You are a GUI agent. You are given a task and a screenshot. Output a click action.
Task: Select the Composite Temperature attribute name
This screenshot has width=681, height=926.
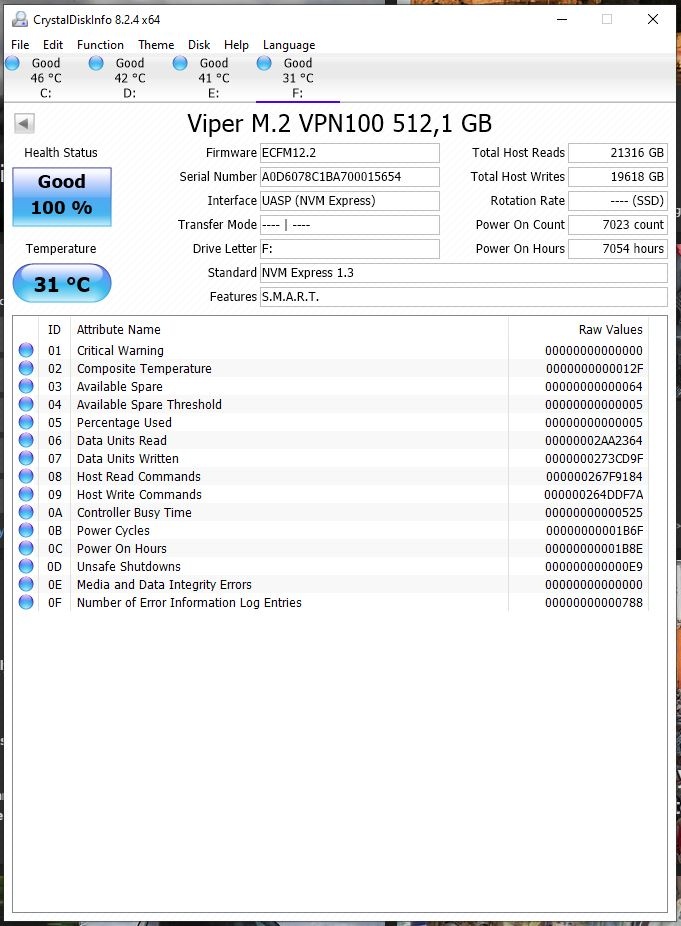click(x=144, y=369)
